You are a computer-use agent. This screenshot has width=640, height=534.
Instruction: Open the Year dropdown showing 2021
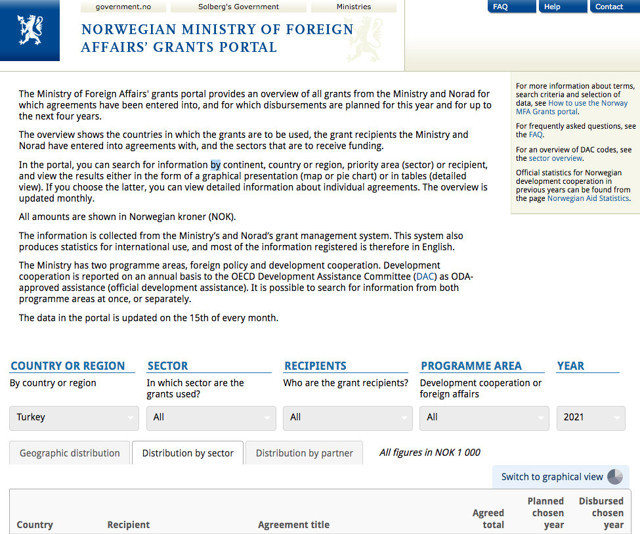[x=589, y=417]
